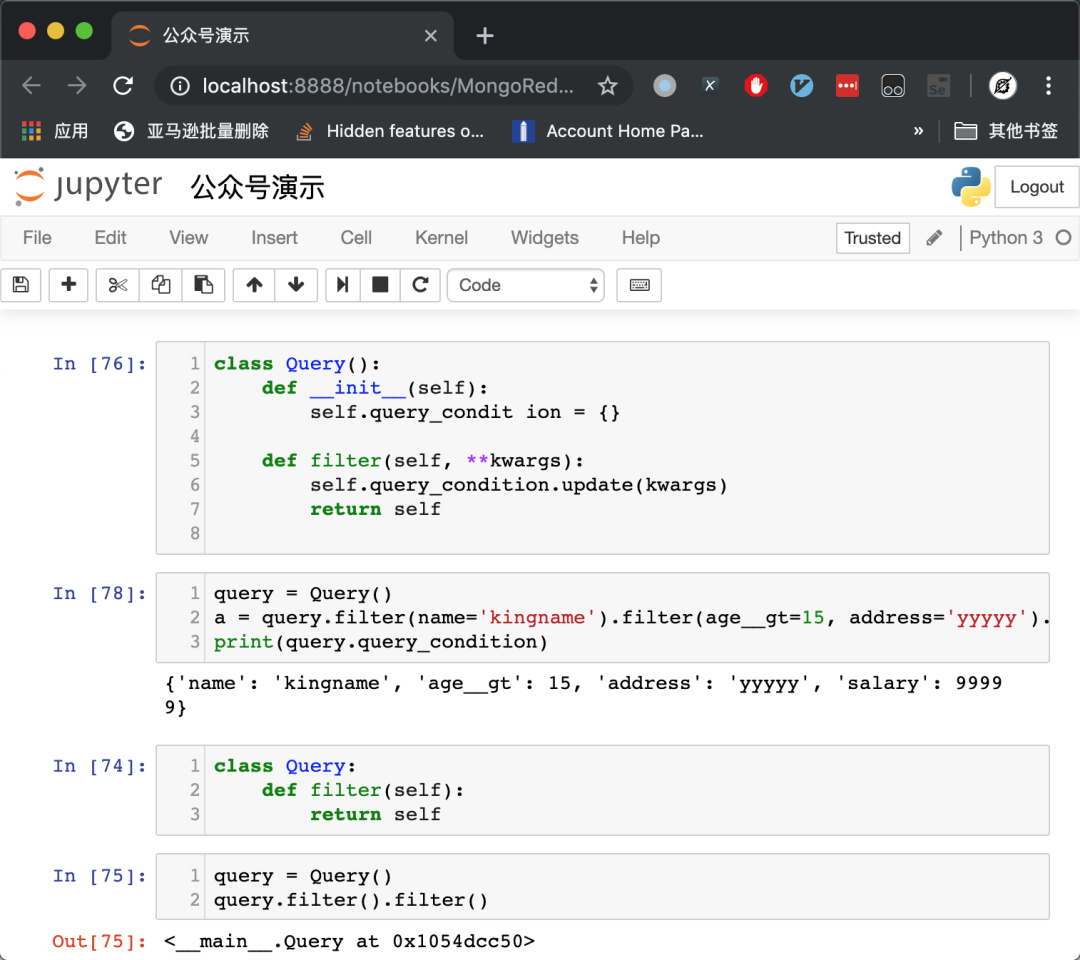Open the Kernel menu
The image size is (1080, 960).
tap(441, 238)
